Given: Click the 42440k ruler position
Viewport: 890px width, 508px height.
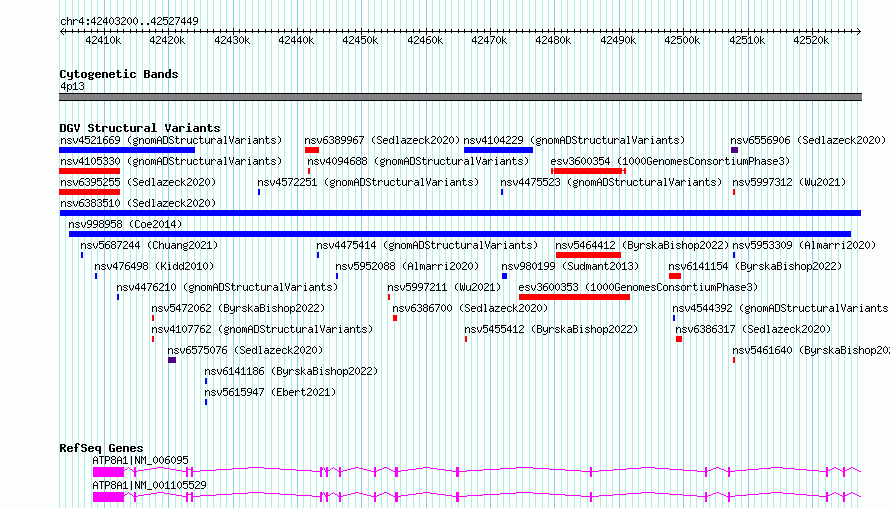Looking at the screenshot, I should coord(296,40).
